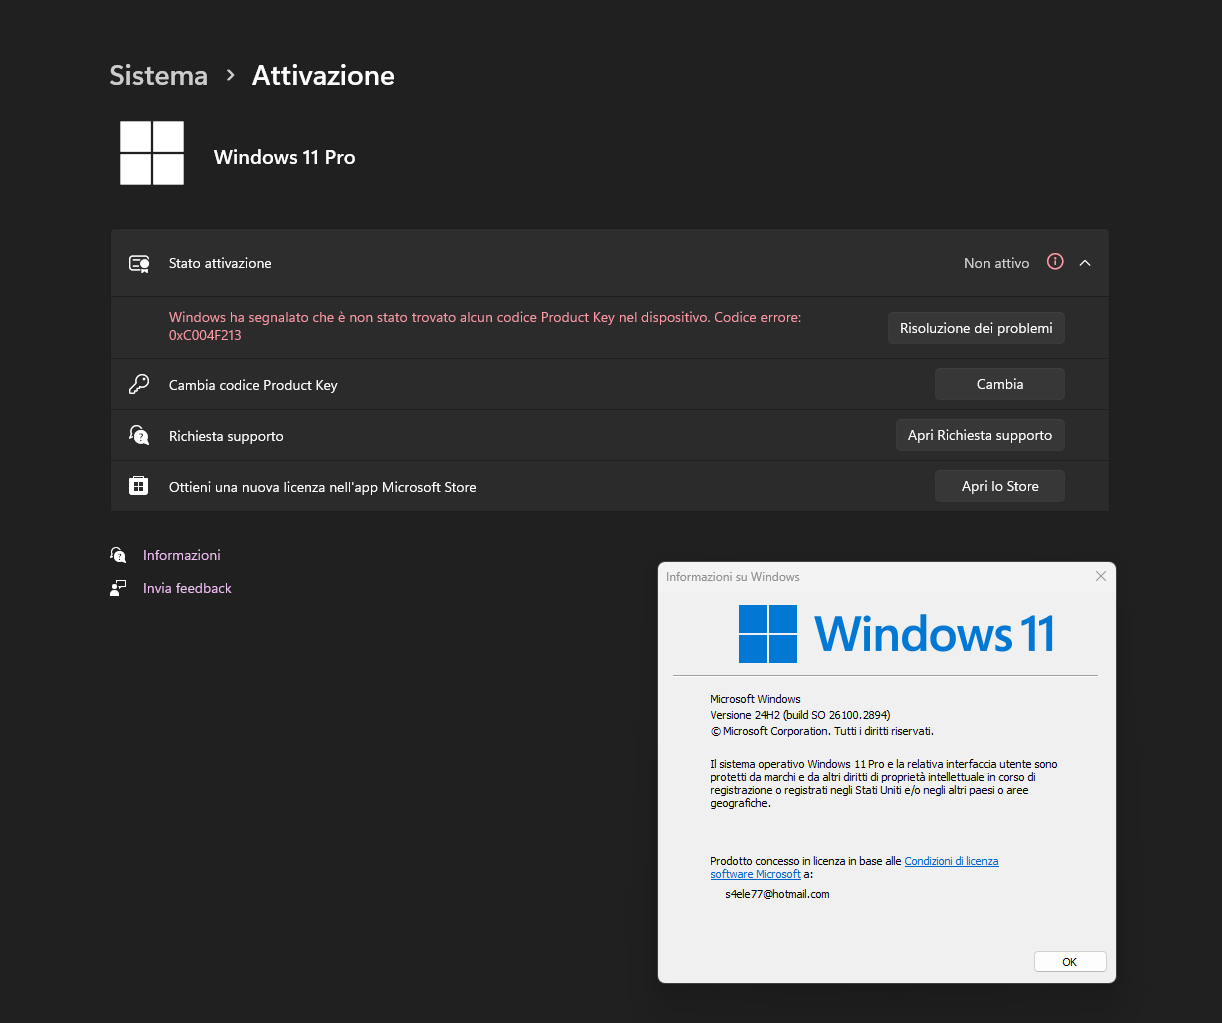Viewport: 1222px width, 1023px height.
Task: Click the Invia feedback person icon
Action: (x=119, y=588)
